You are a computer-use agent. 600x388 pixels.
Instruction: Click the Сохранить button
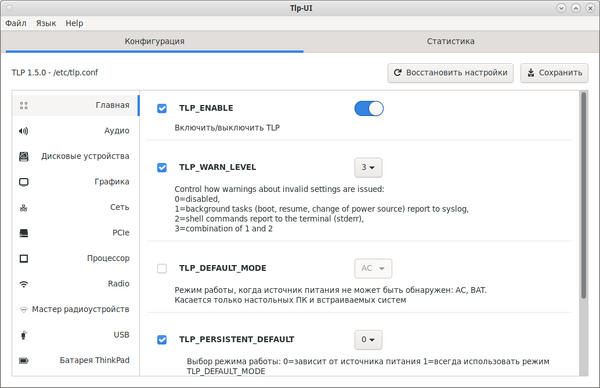click(554, 73)
